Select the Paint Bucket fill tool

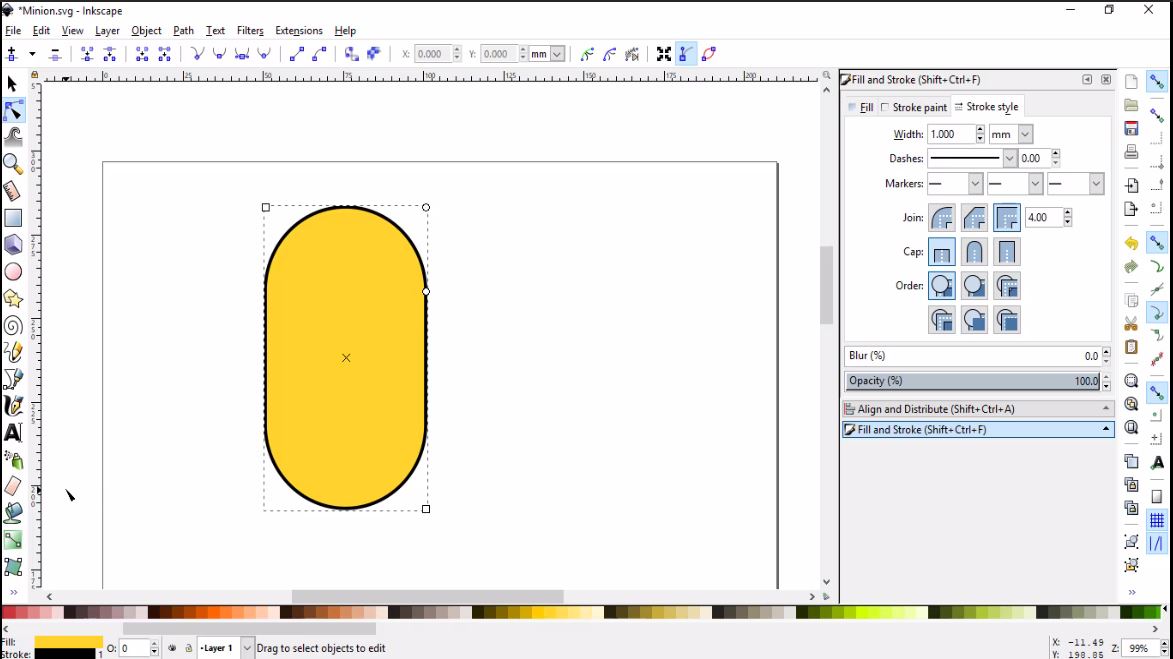(13, 513)
